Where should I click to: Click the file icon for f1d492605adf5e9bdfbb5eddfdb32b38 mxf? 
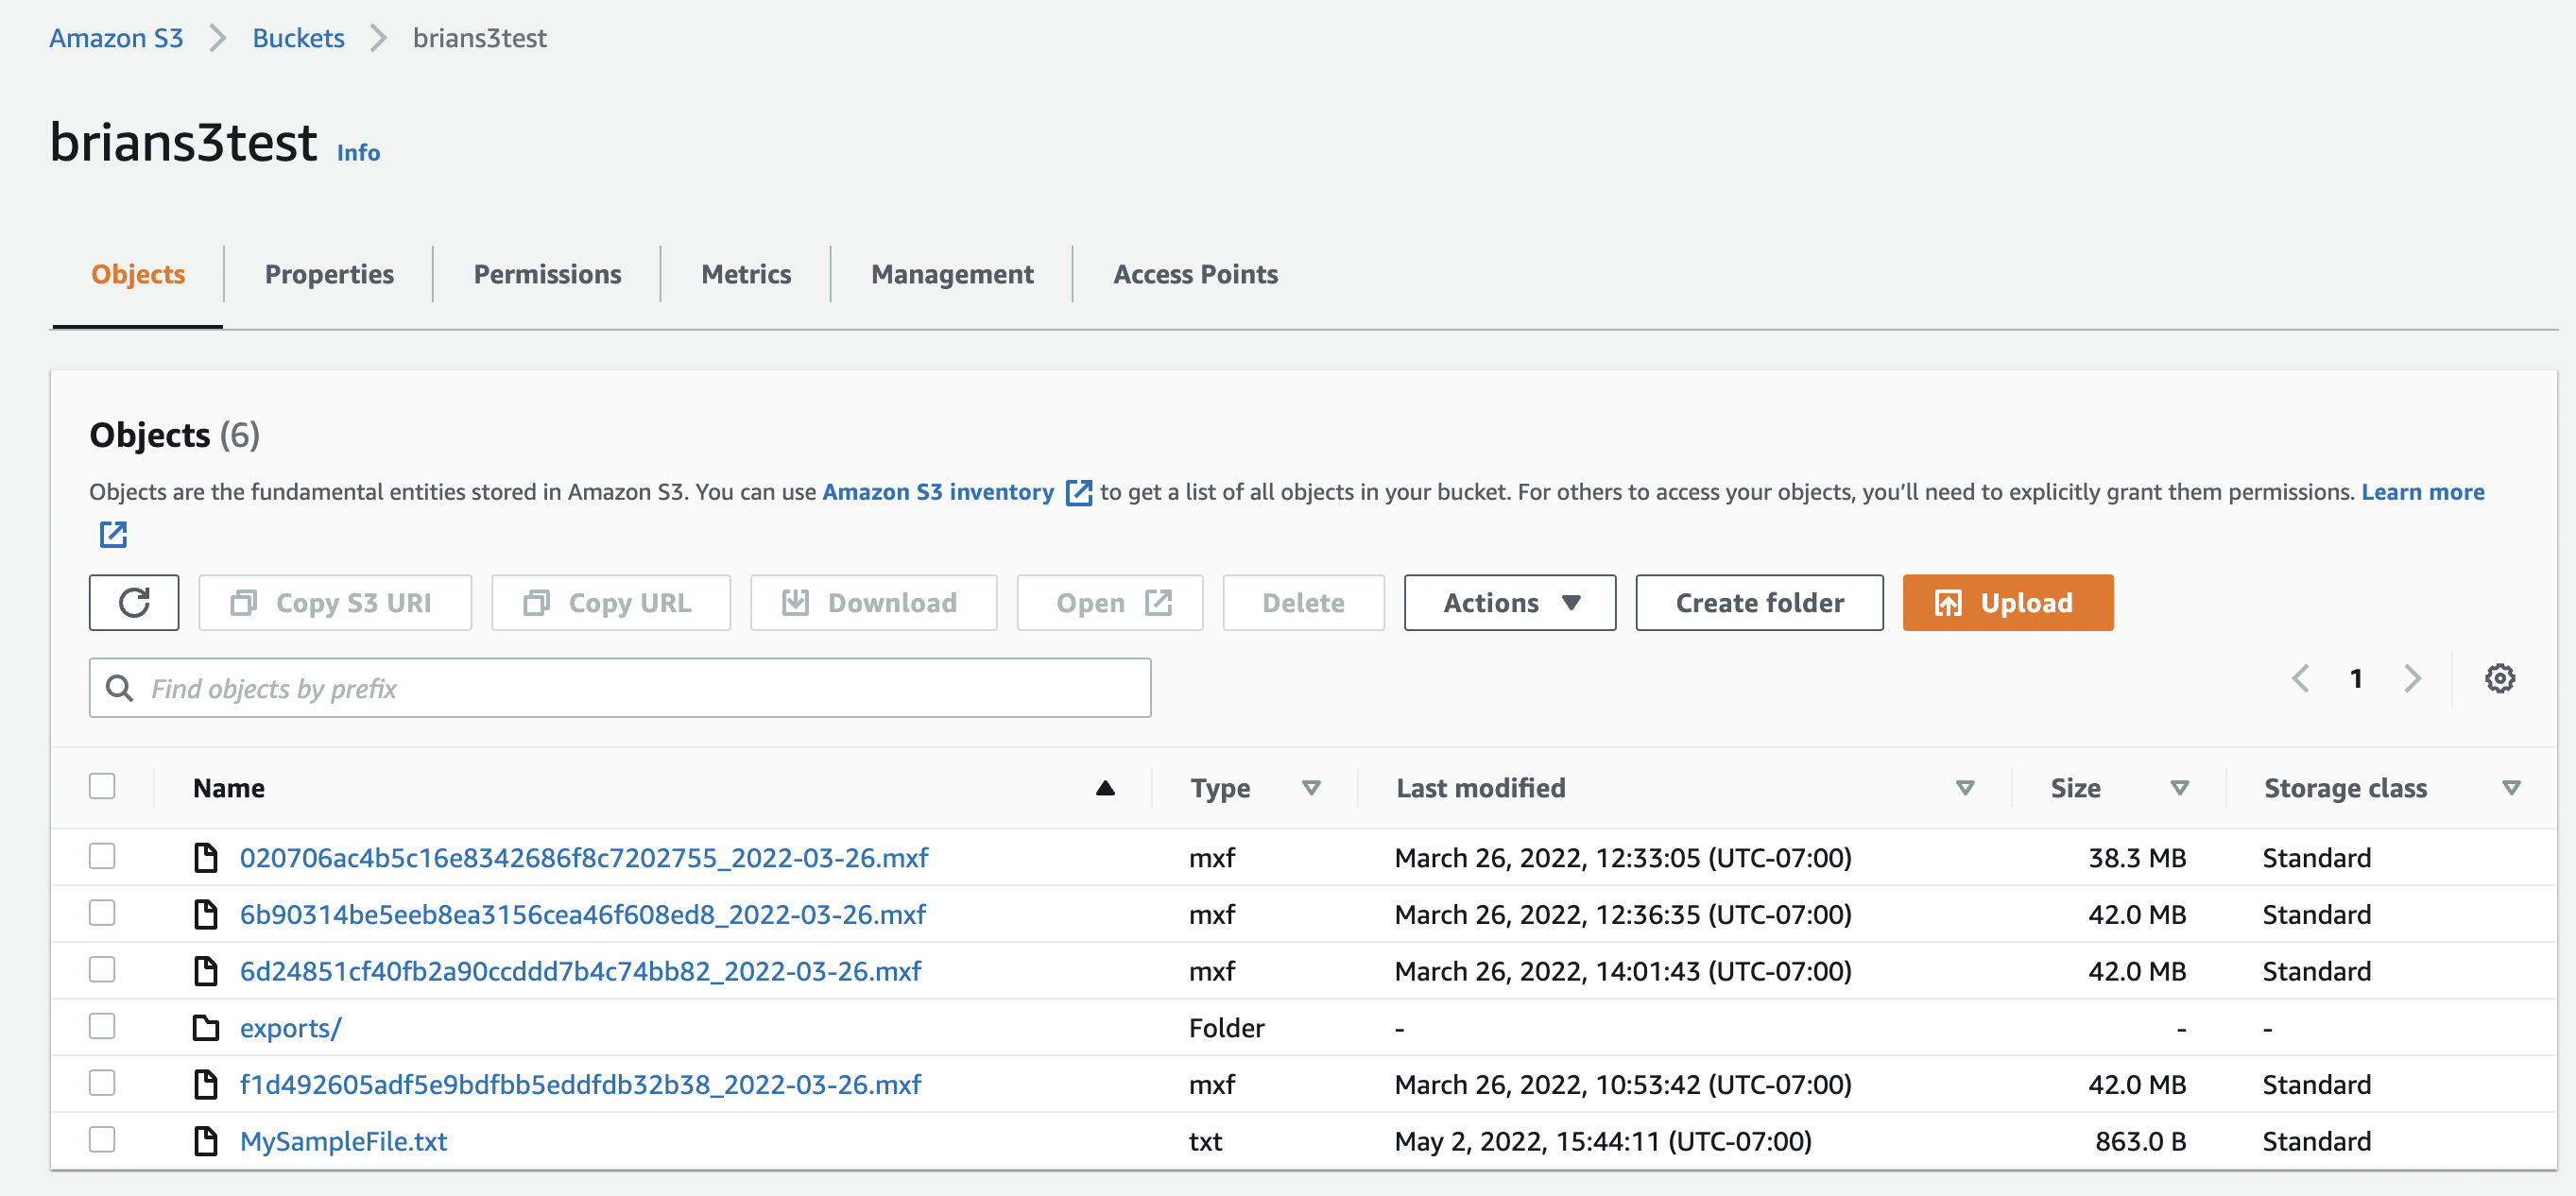coord(205,1084)
